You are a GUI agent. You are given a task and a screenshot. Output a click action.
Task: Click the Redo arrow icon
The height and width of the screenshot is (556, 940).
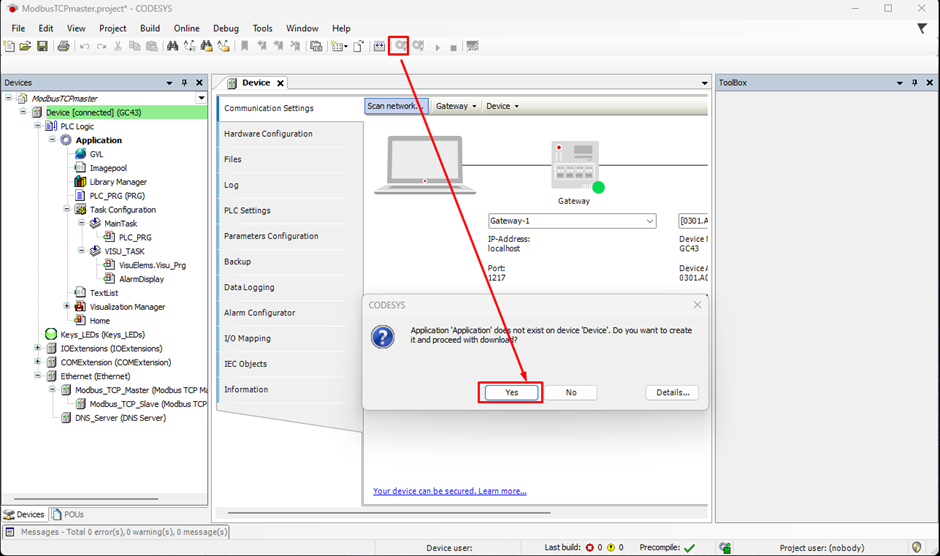(101, 46)
